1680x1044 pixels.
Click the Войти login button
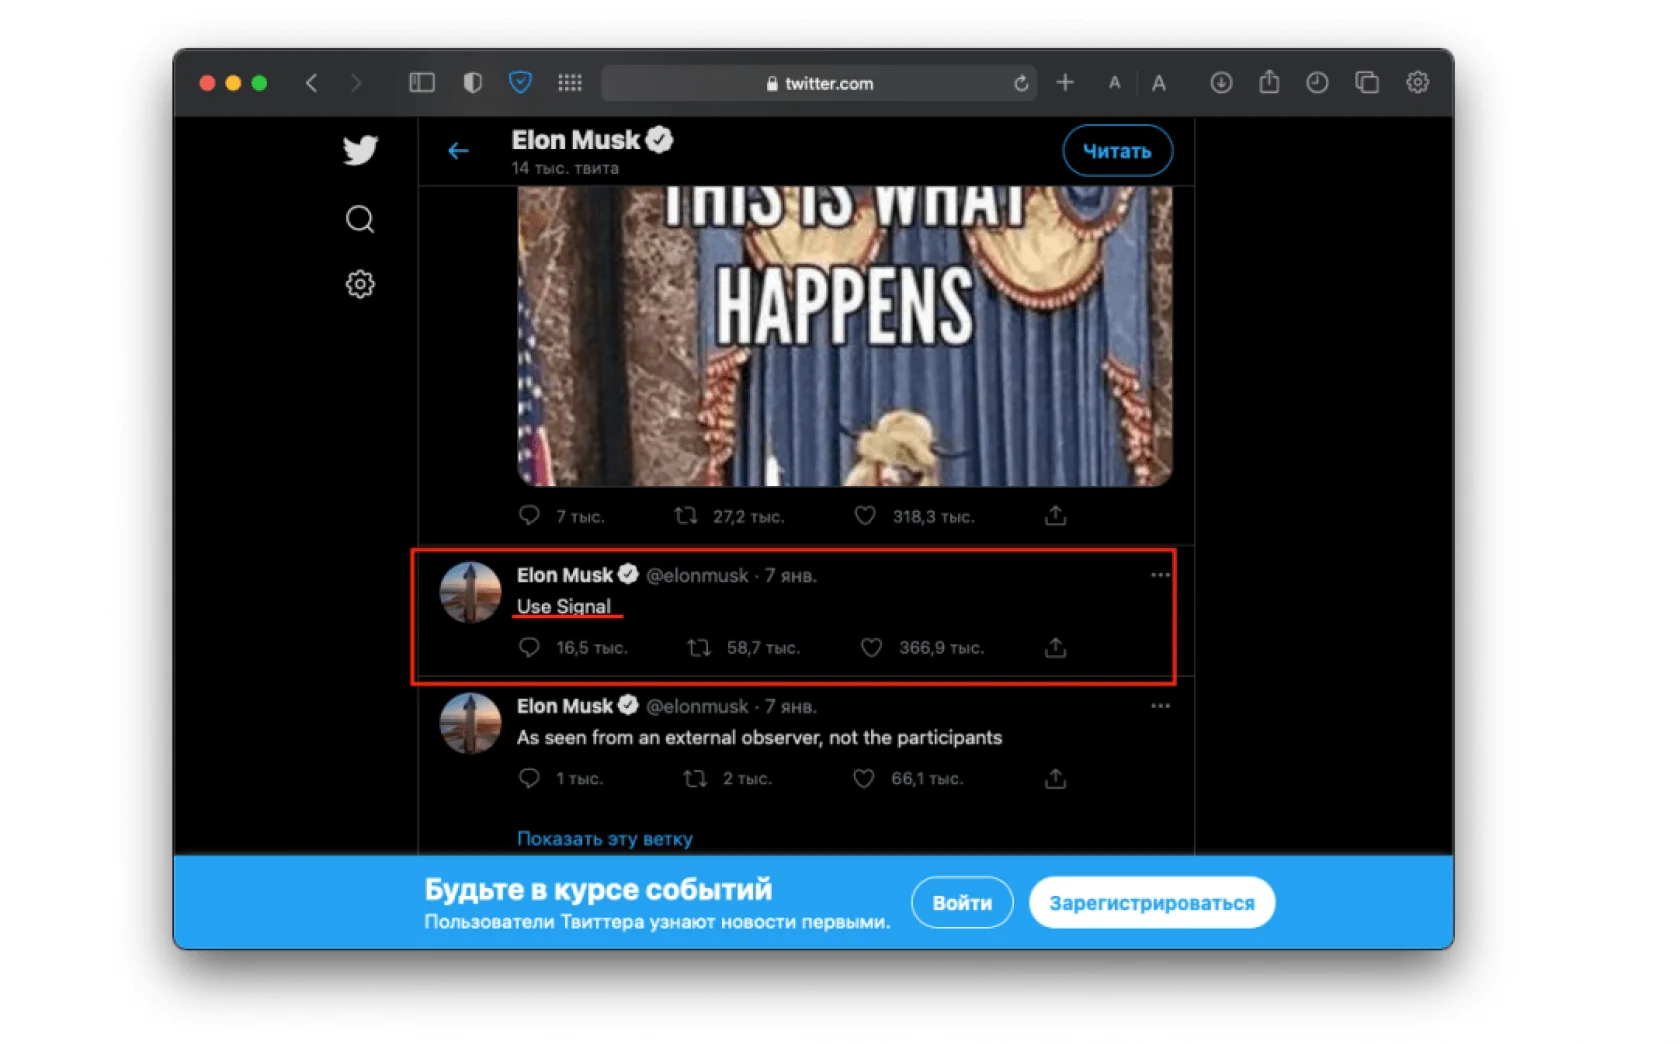pos(962,903)
